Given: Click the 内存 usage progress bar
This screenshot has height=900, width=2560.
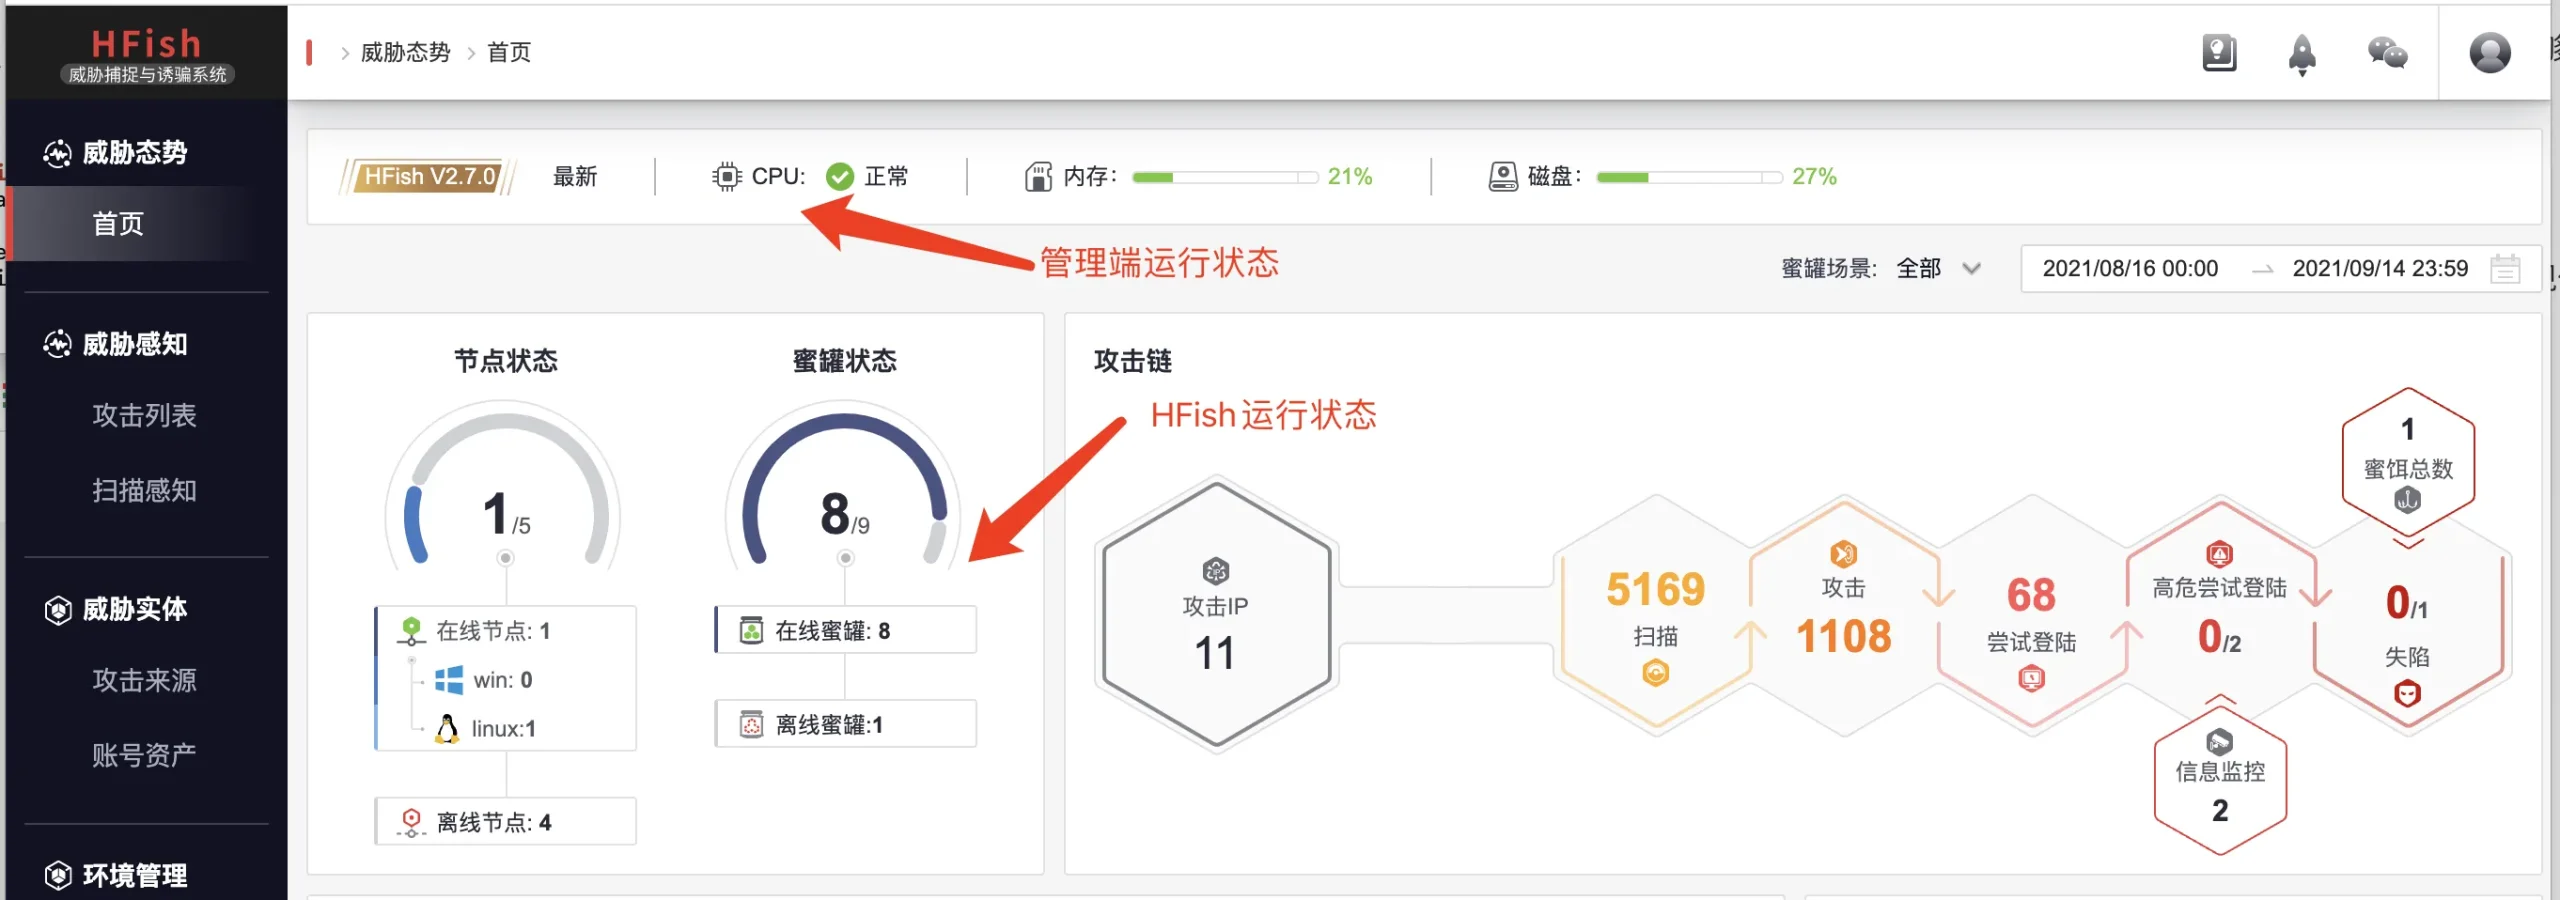Looking at the screenshot, I should [x=1224, y=177].
